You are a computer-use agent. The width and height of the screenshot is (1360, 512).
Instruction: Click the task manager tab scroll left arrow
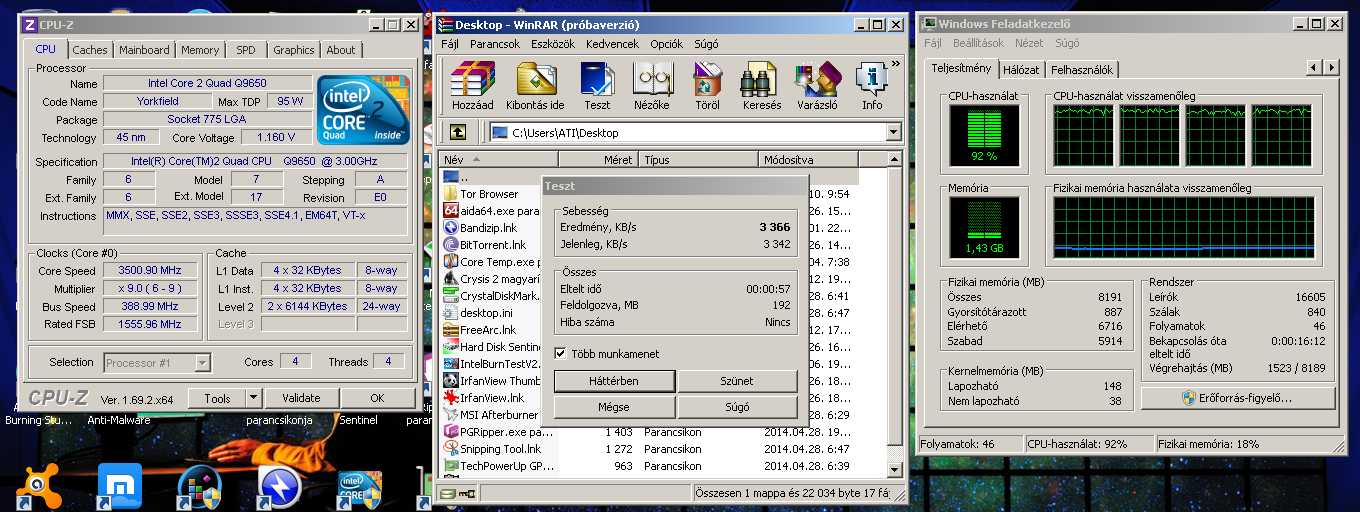1314,67
